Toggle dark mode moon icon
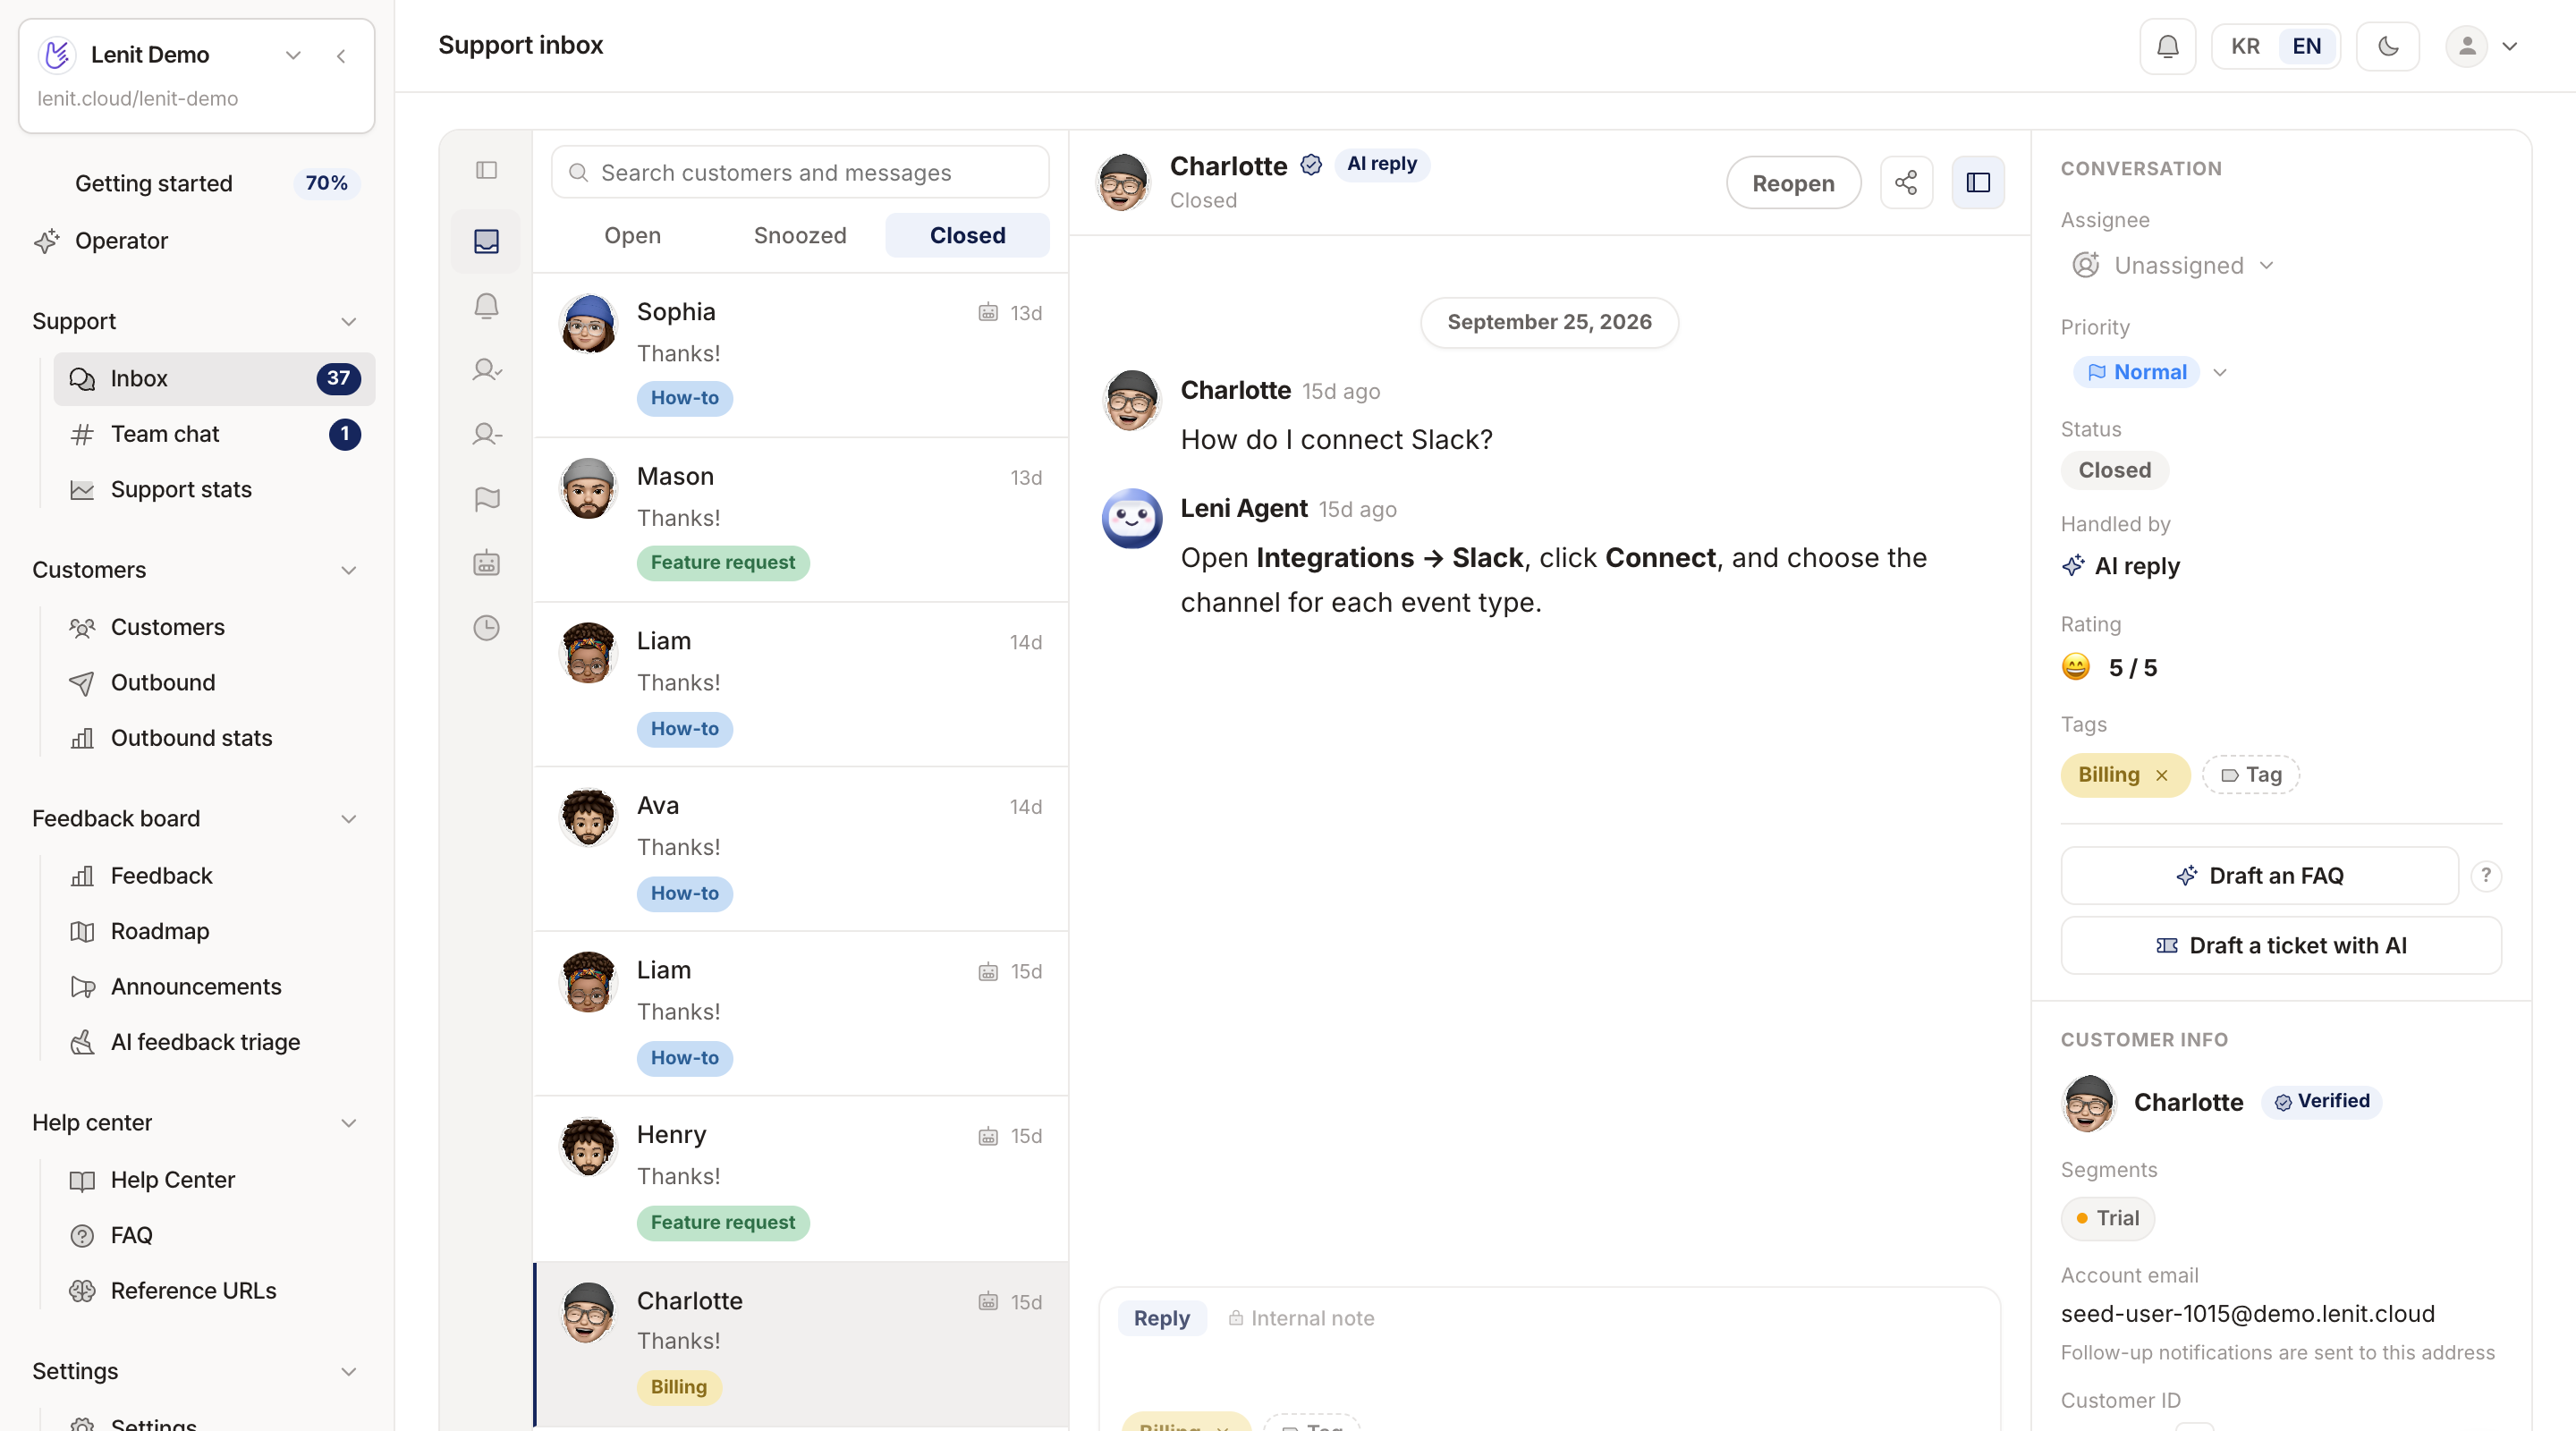The height and width of the screenshot is (1431, 2576). point(2387,46)
